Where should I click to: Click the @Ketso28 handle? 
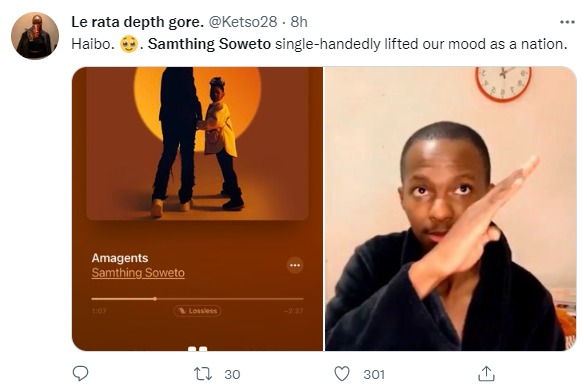pos(243,22)
